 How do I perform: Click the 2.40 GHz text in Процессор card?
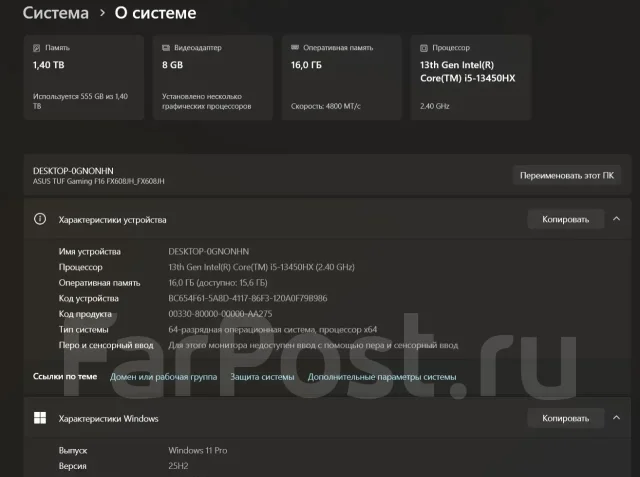coord(435,106)
